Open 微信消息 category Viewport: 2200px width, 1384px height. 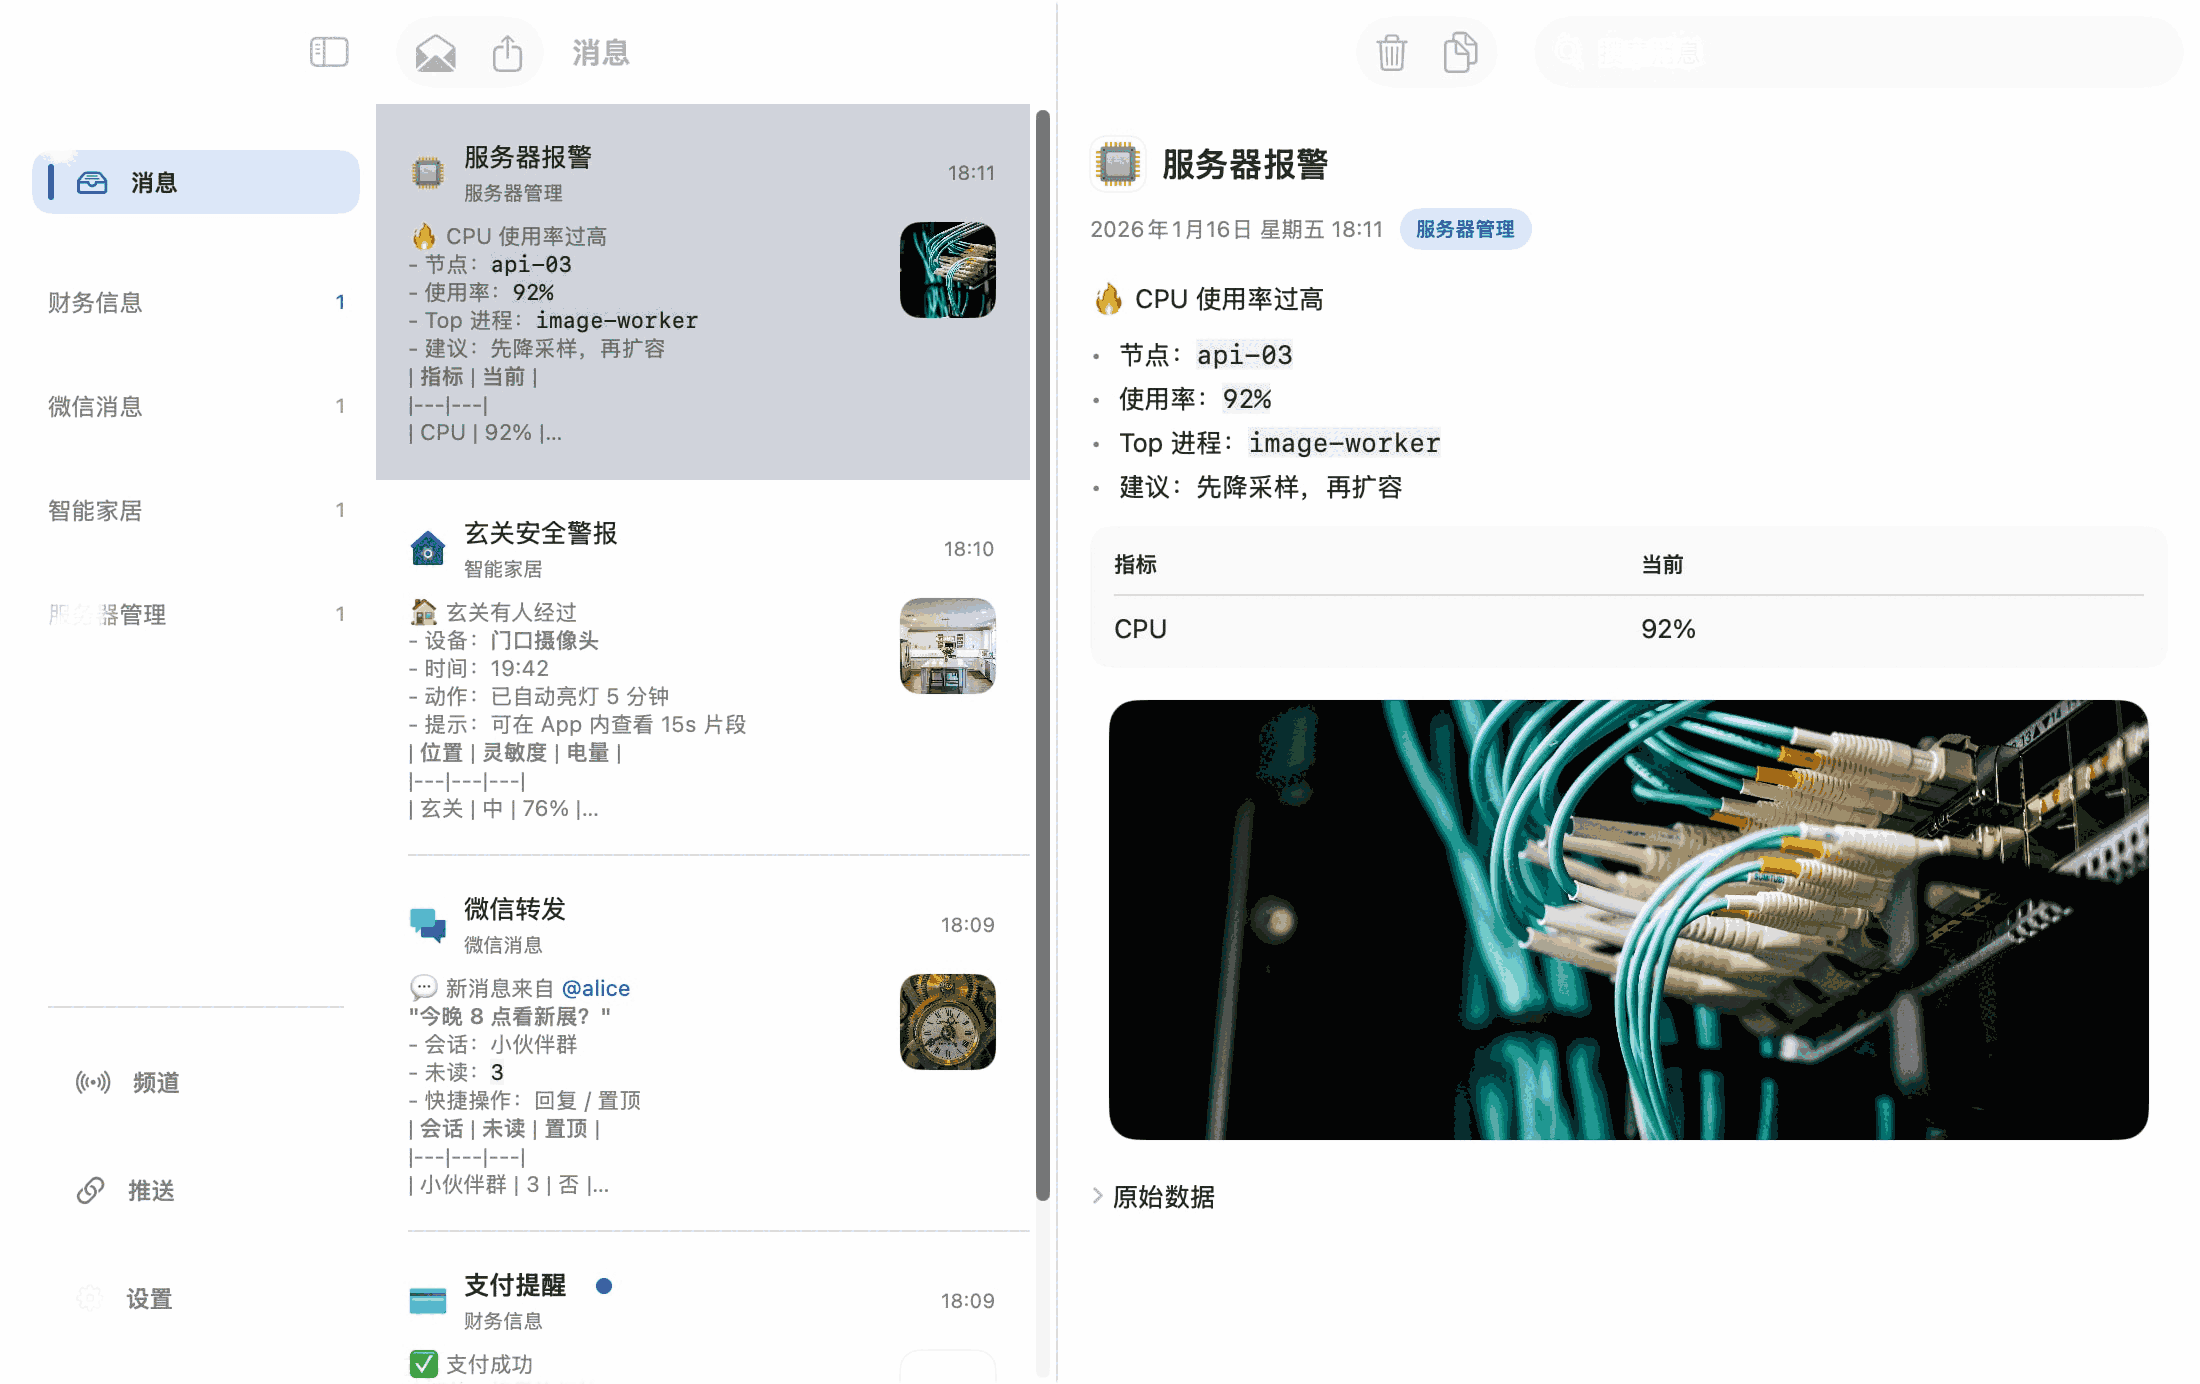point(95,406)
